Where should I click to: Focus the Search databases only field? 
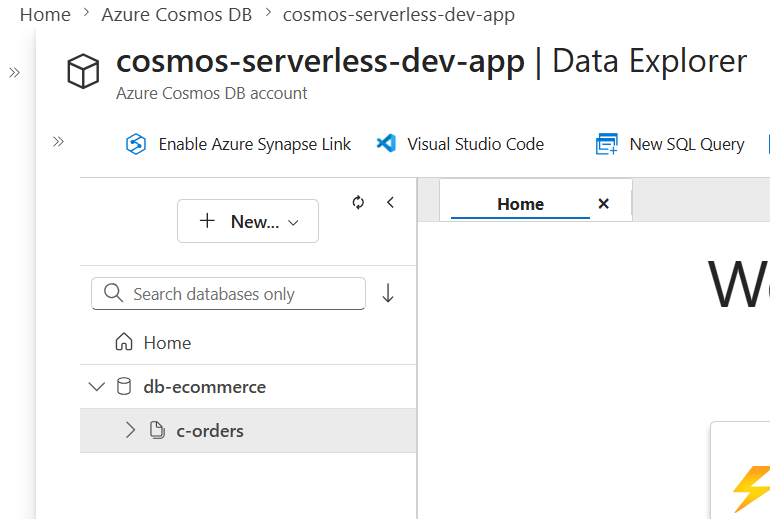point(228,294)
